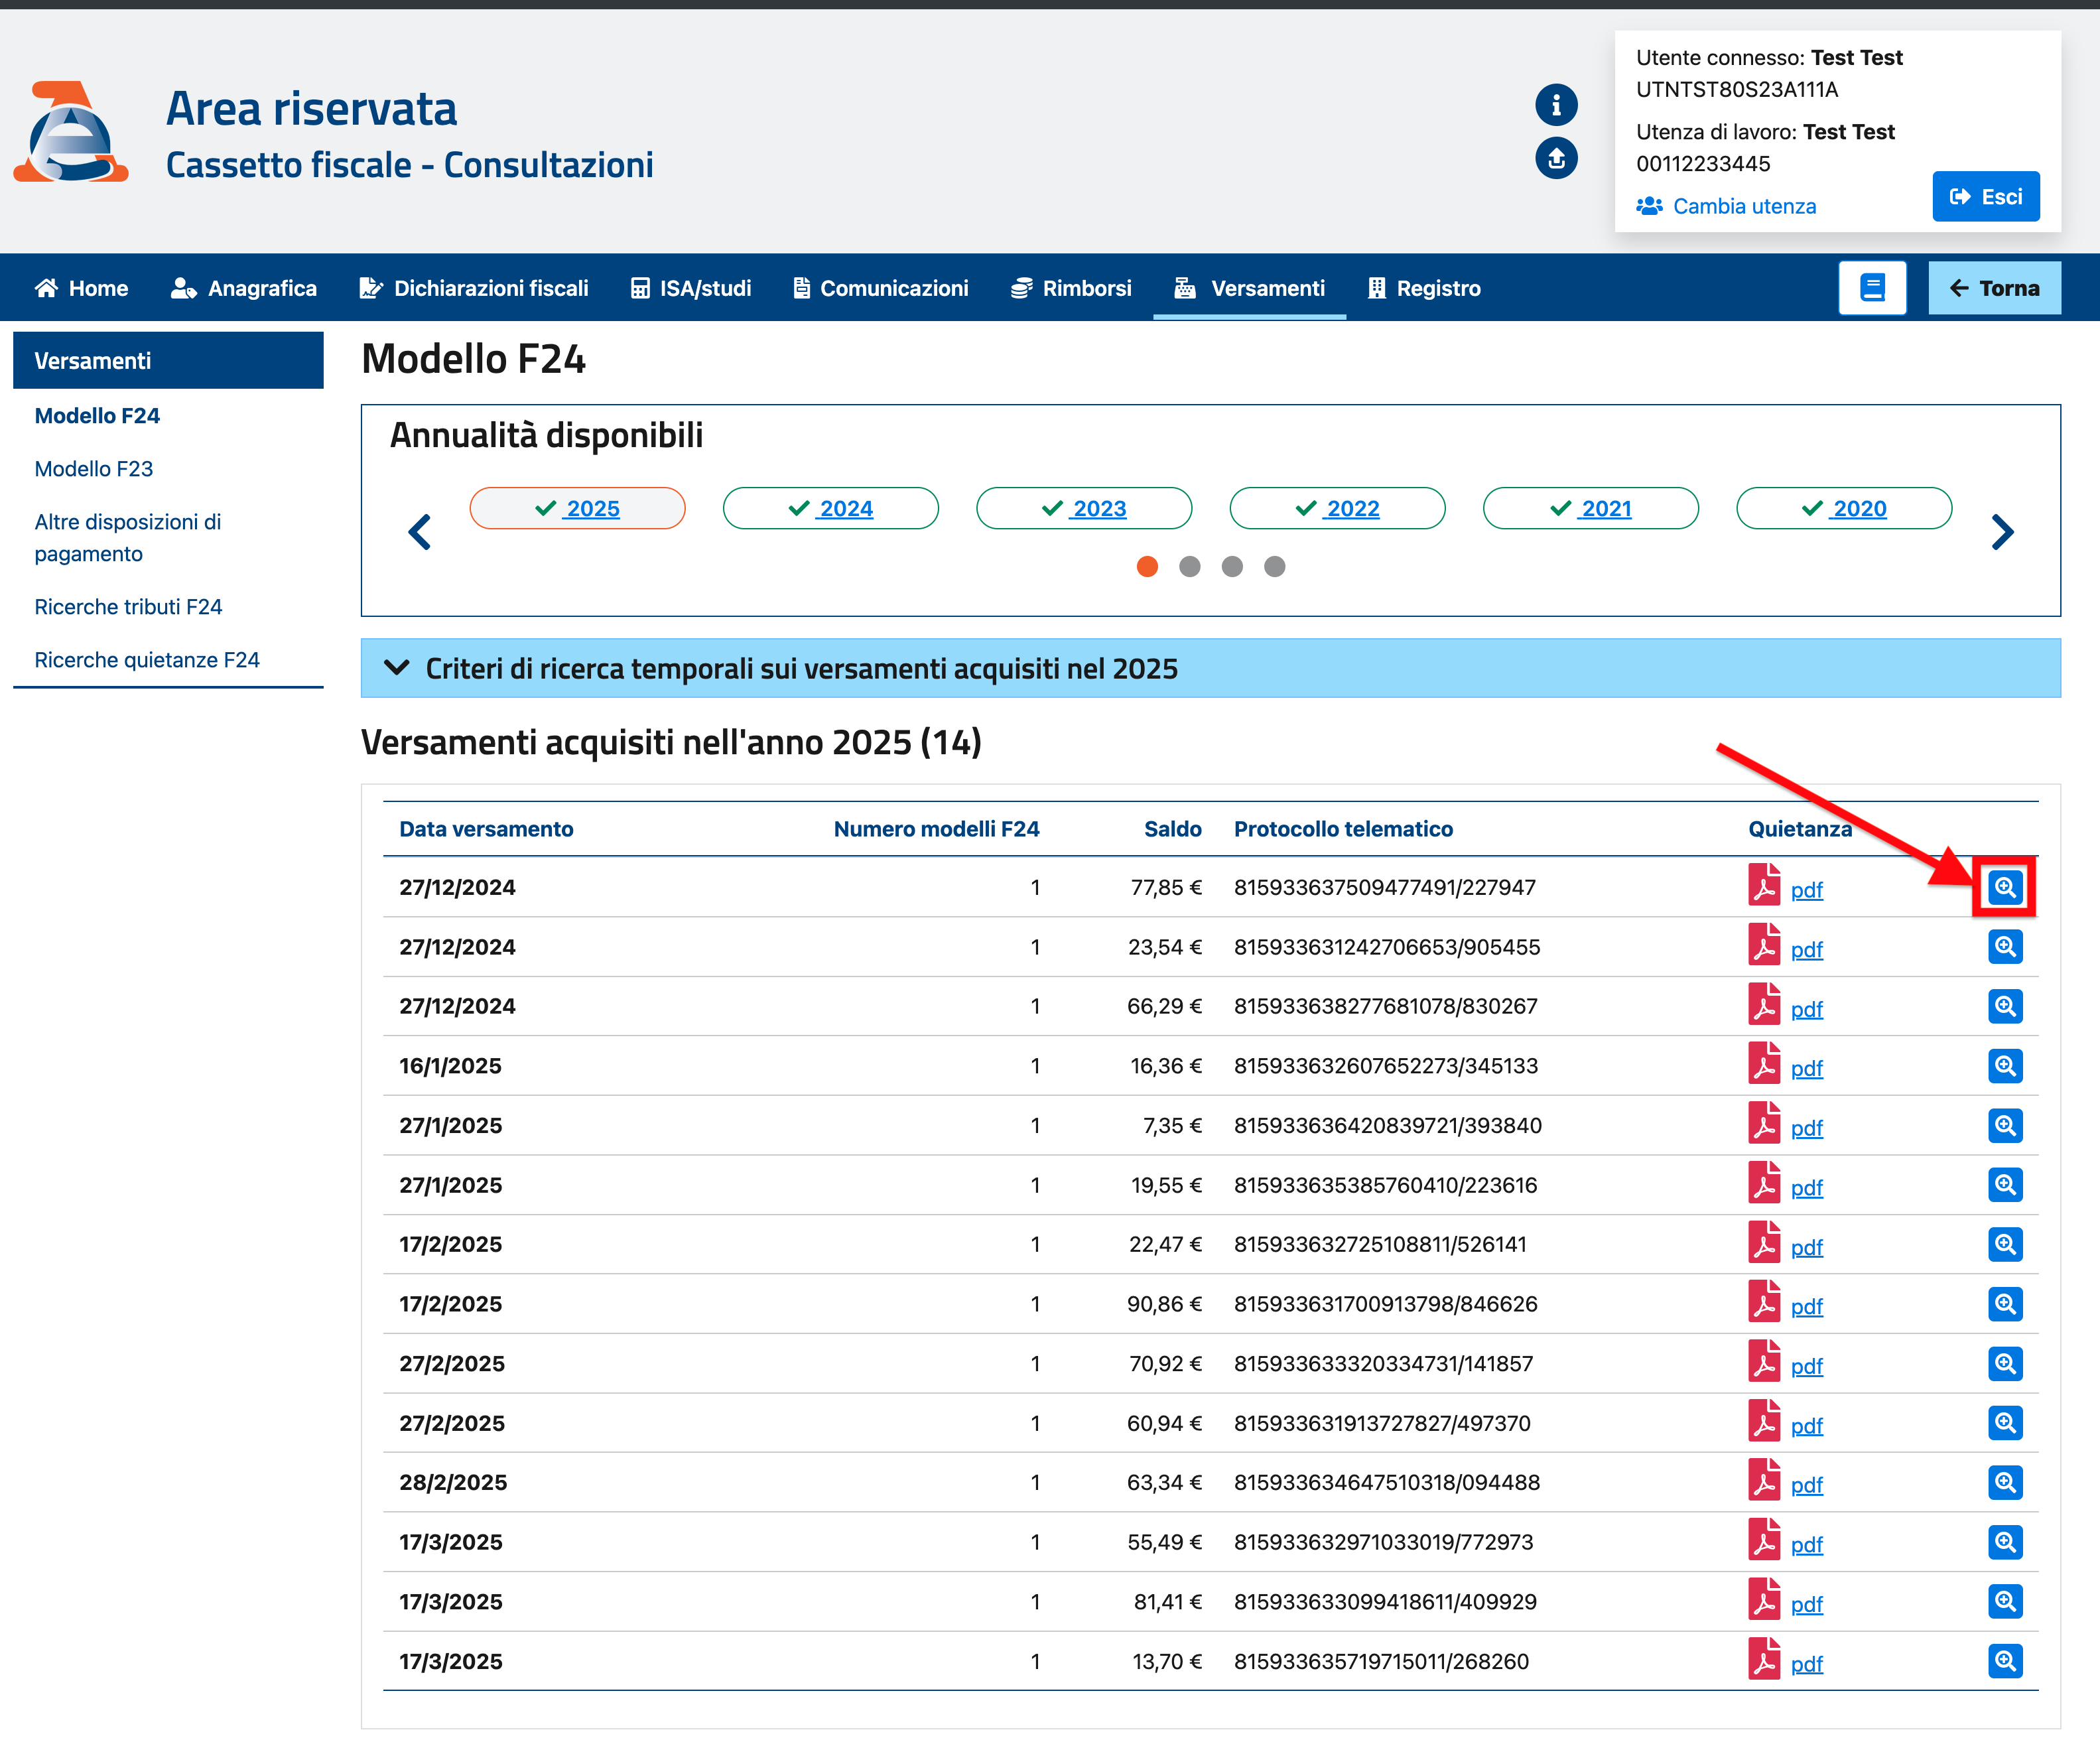Screen dimensions: 2100x1746
Task: Click protocol 815933637509477491/227947 text
Action: point(1384,887)
